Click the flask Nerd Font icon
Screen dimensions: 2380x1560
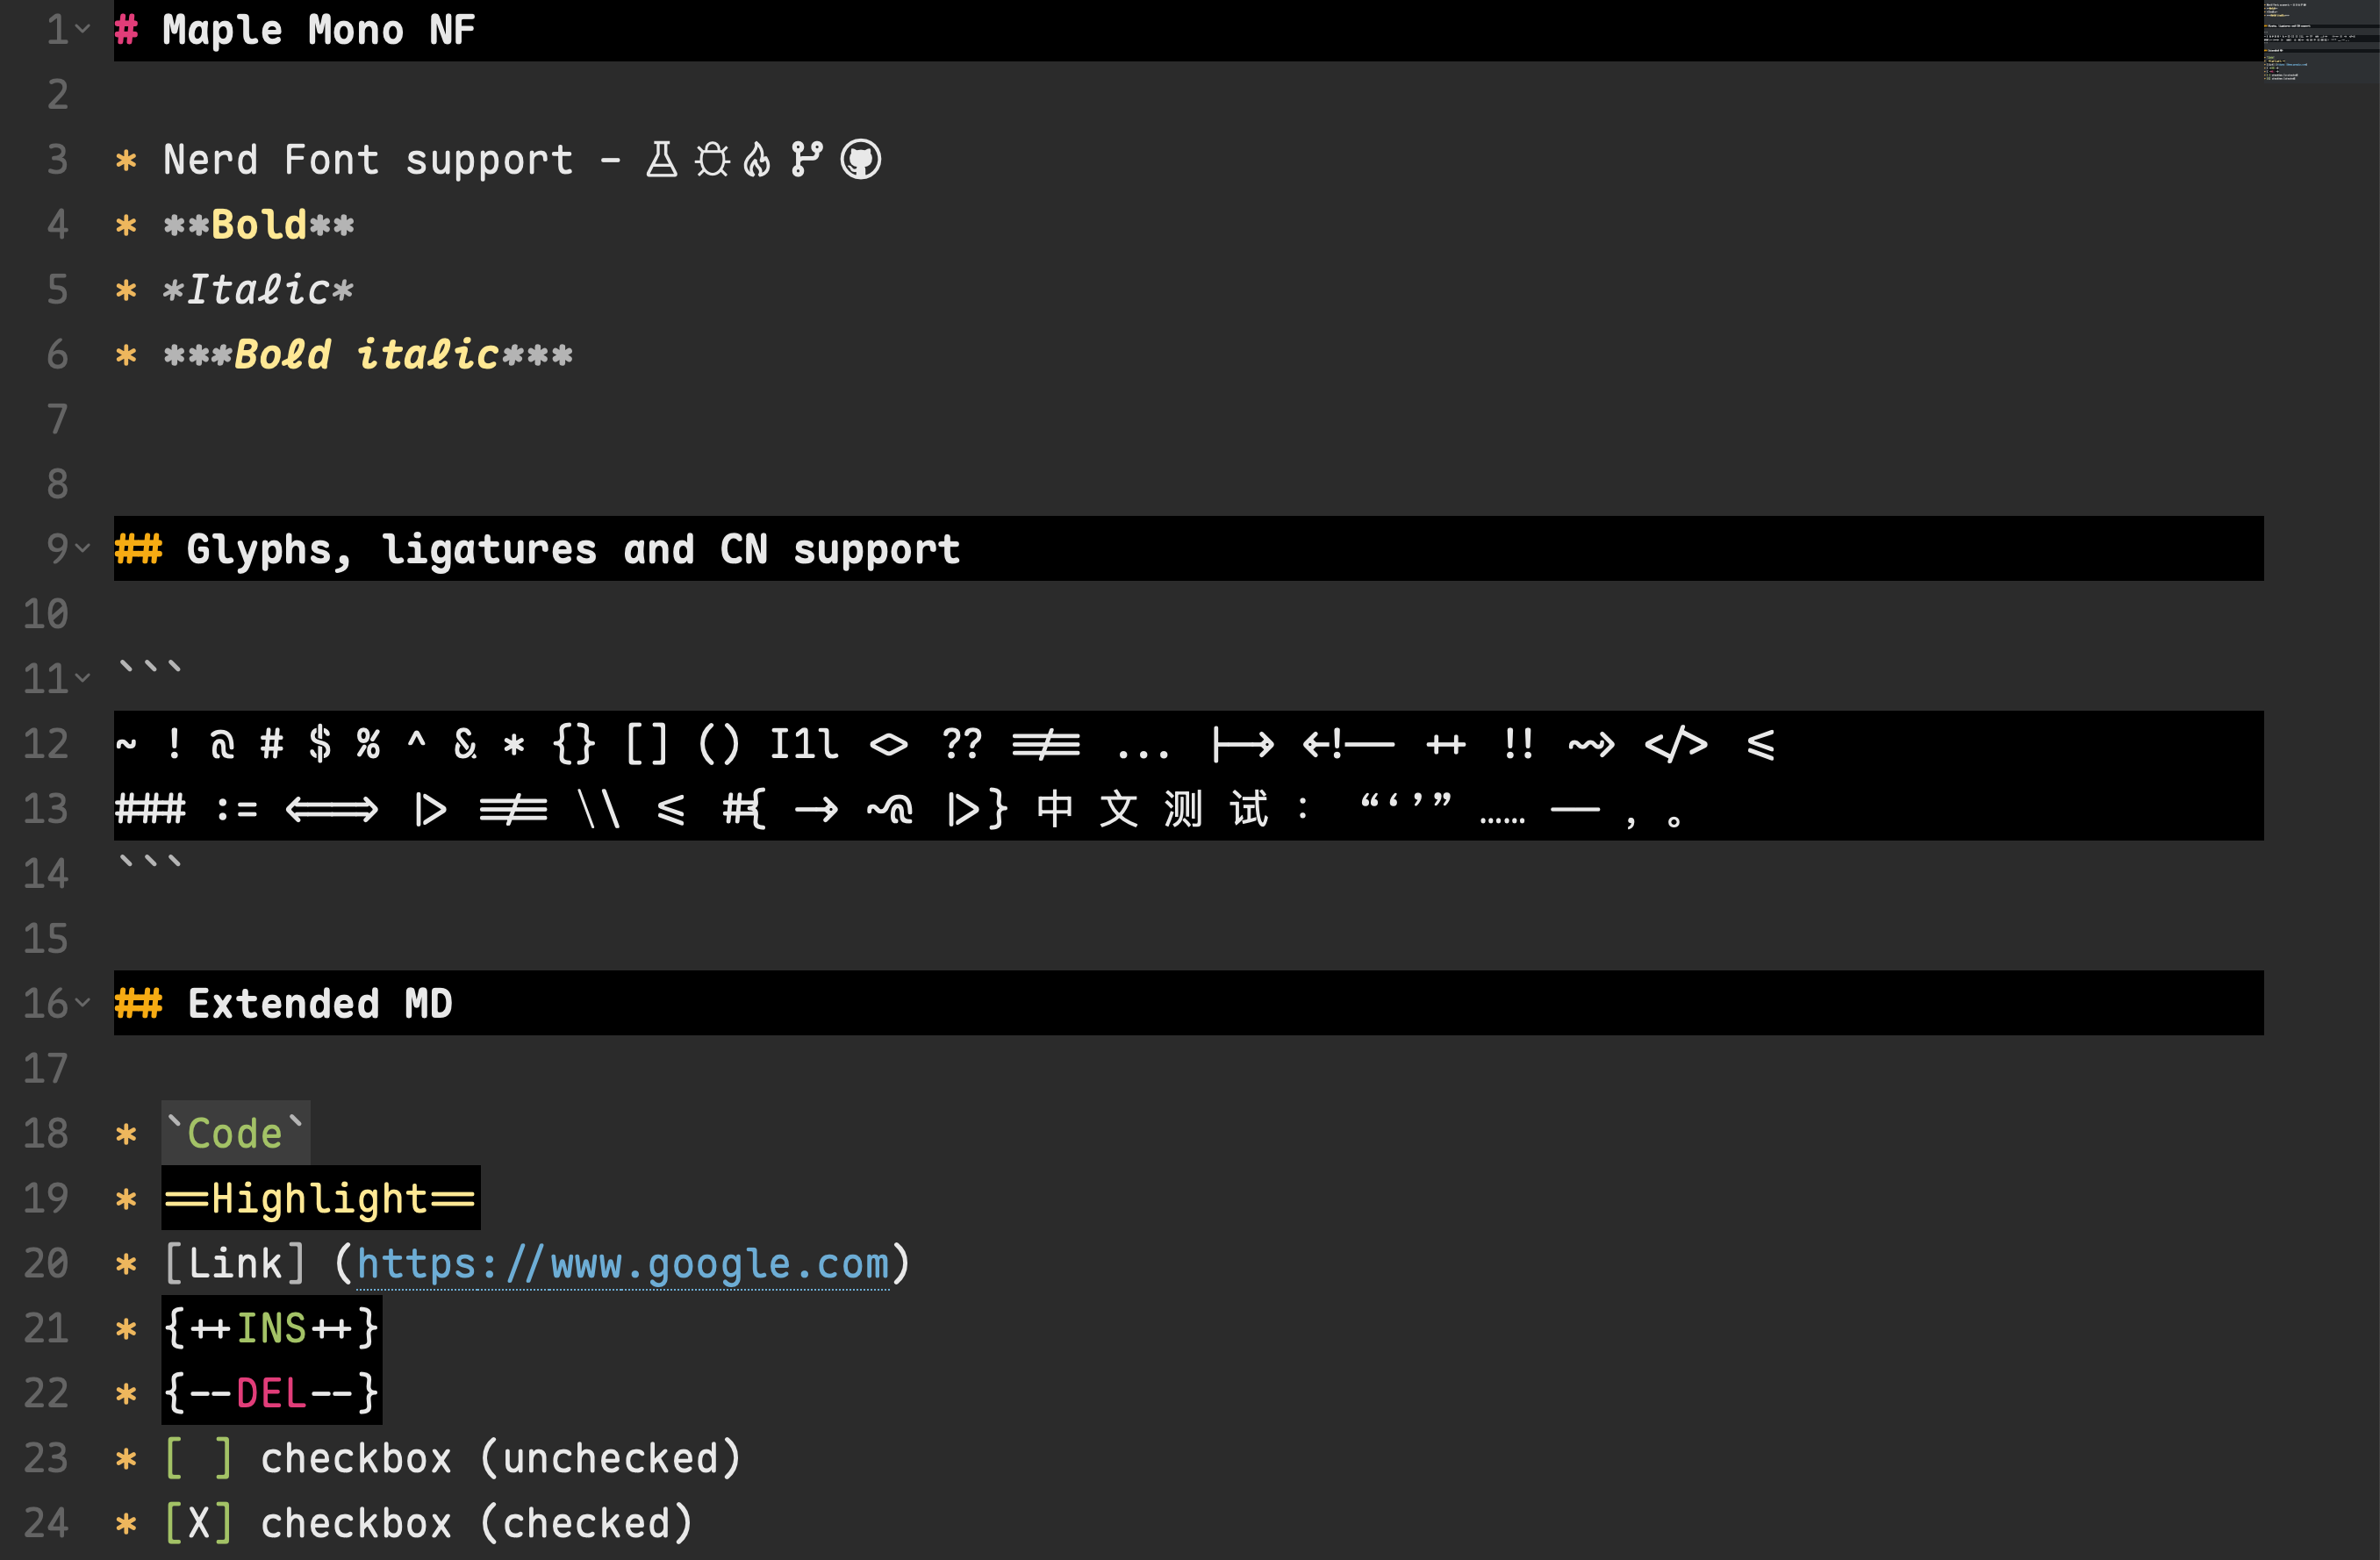tap(661, 159)
